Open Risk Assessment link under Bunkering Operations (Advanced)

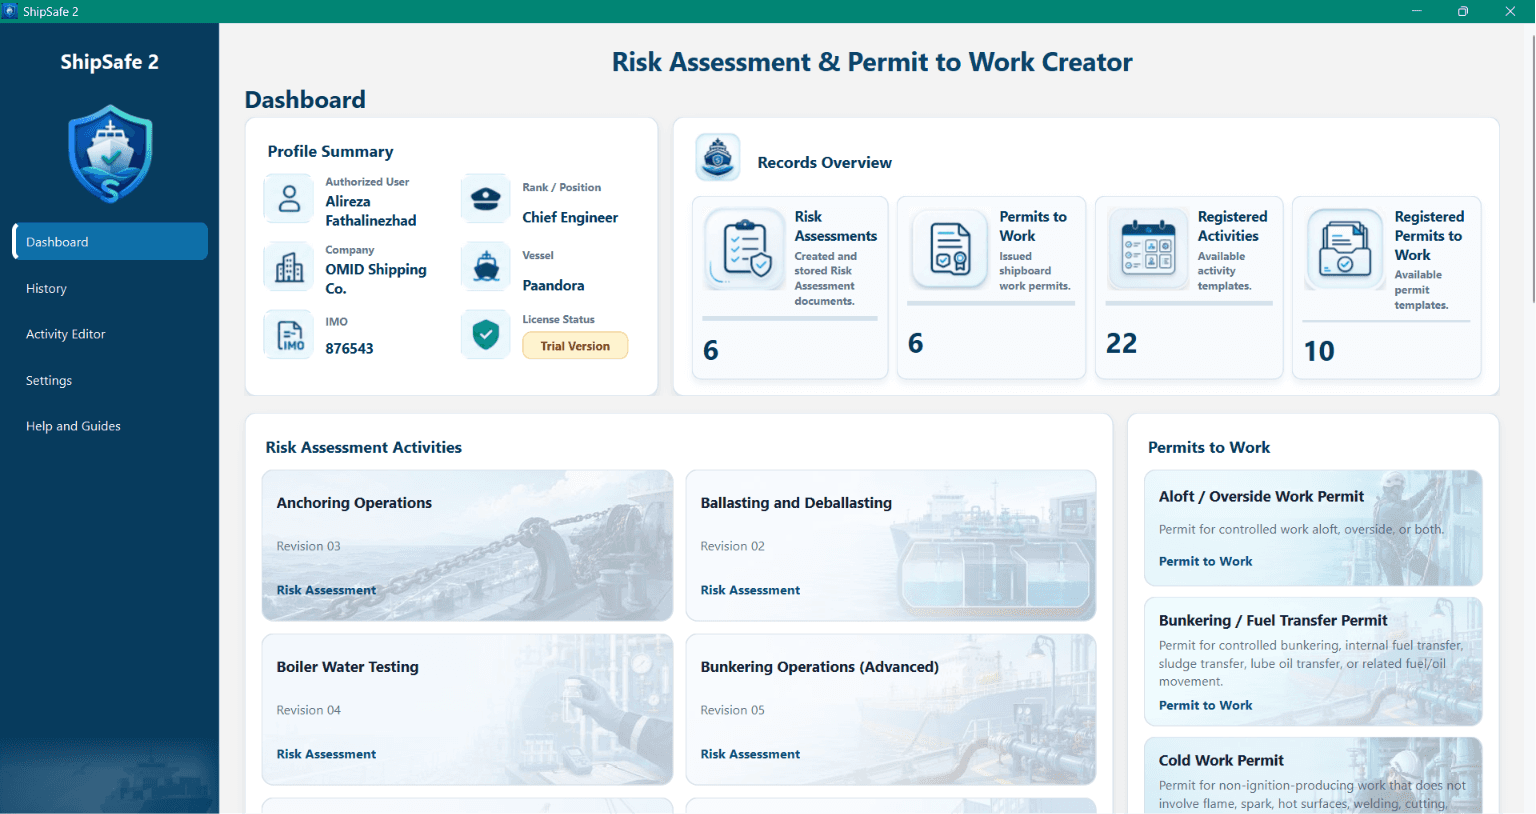coord(750,754)
